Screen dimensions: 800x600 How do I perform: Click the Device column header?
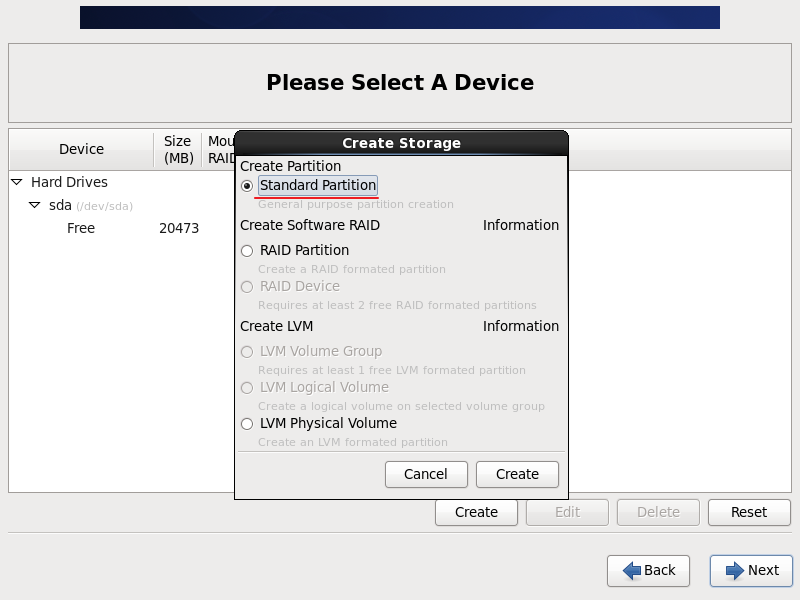point(81,149)
